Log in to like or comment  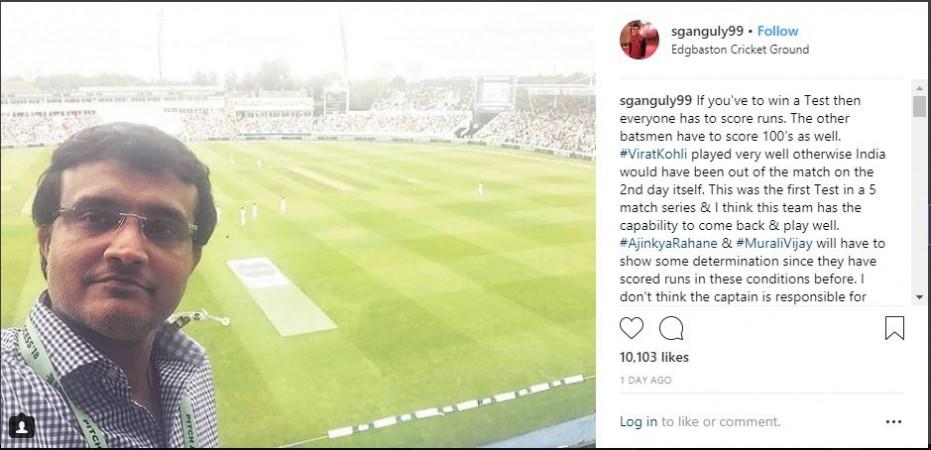(x=638, y=422)
